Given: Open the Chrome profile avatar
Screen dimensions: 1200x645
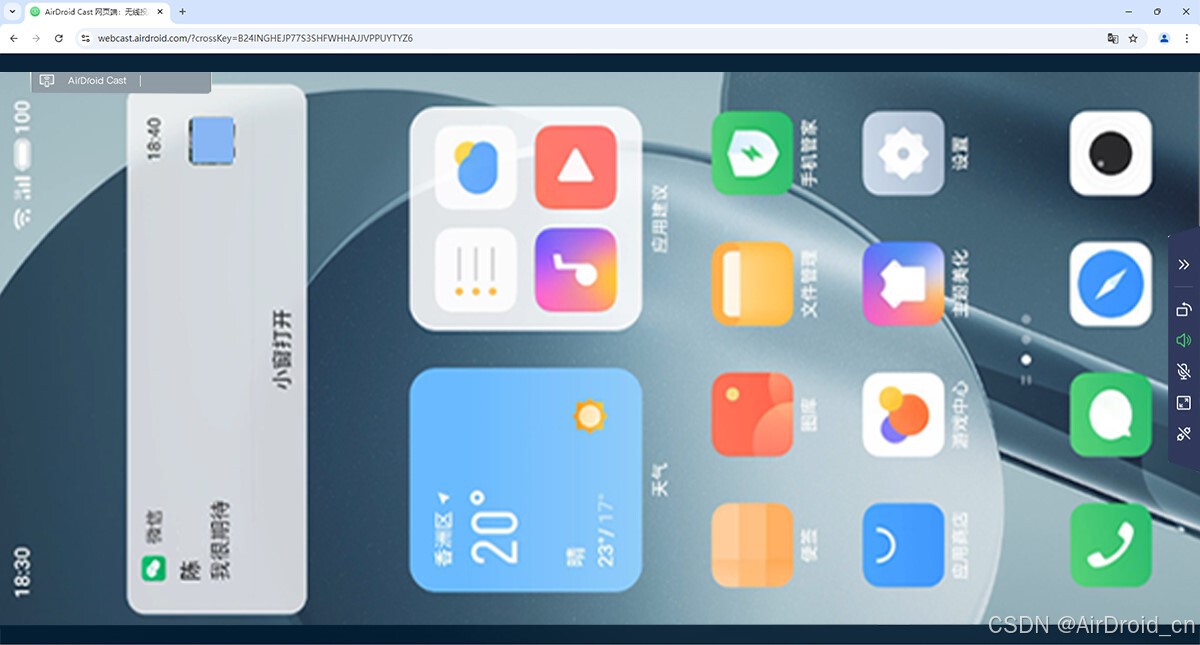Looking at the screenshot, I should [1164, 38].
